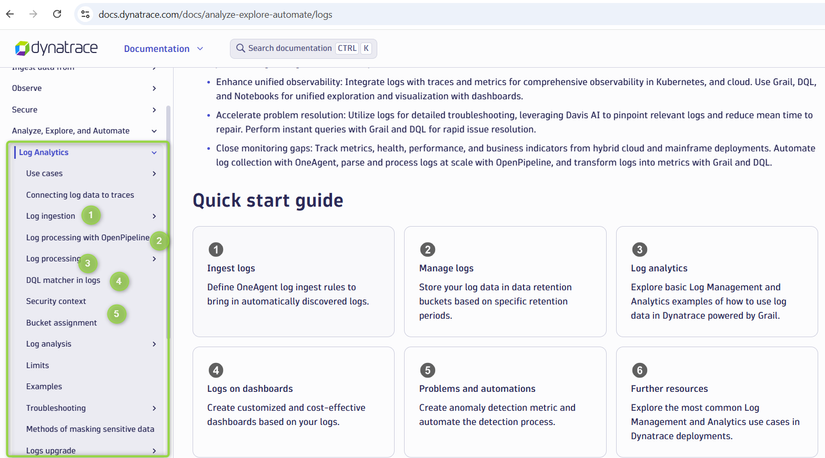825x458 pixels.
Task: Collapse the Log Analytics chevron
Action: pos(154,153)
